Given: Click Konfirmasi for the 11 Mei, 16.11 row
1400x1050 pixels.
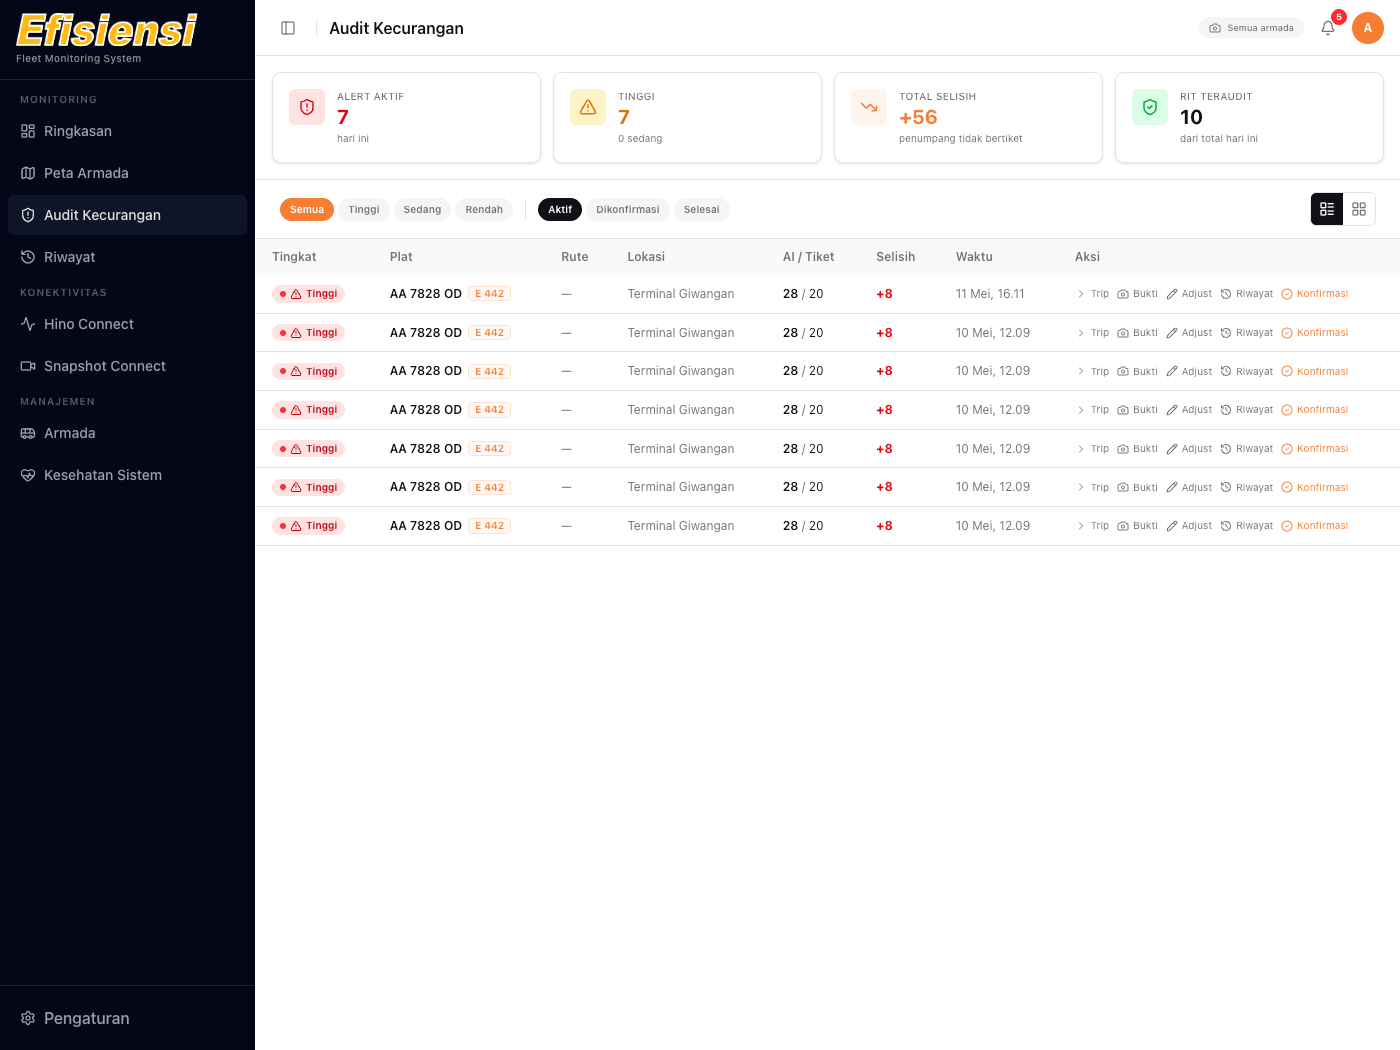Looking at the screenshot, I should click(x=1315, y=294).
